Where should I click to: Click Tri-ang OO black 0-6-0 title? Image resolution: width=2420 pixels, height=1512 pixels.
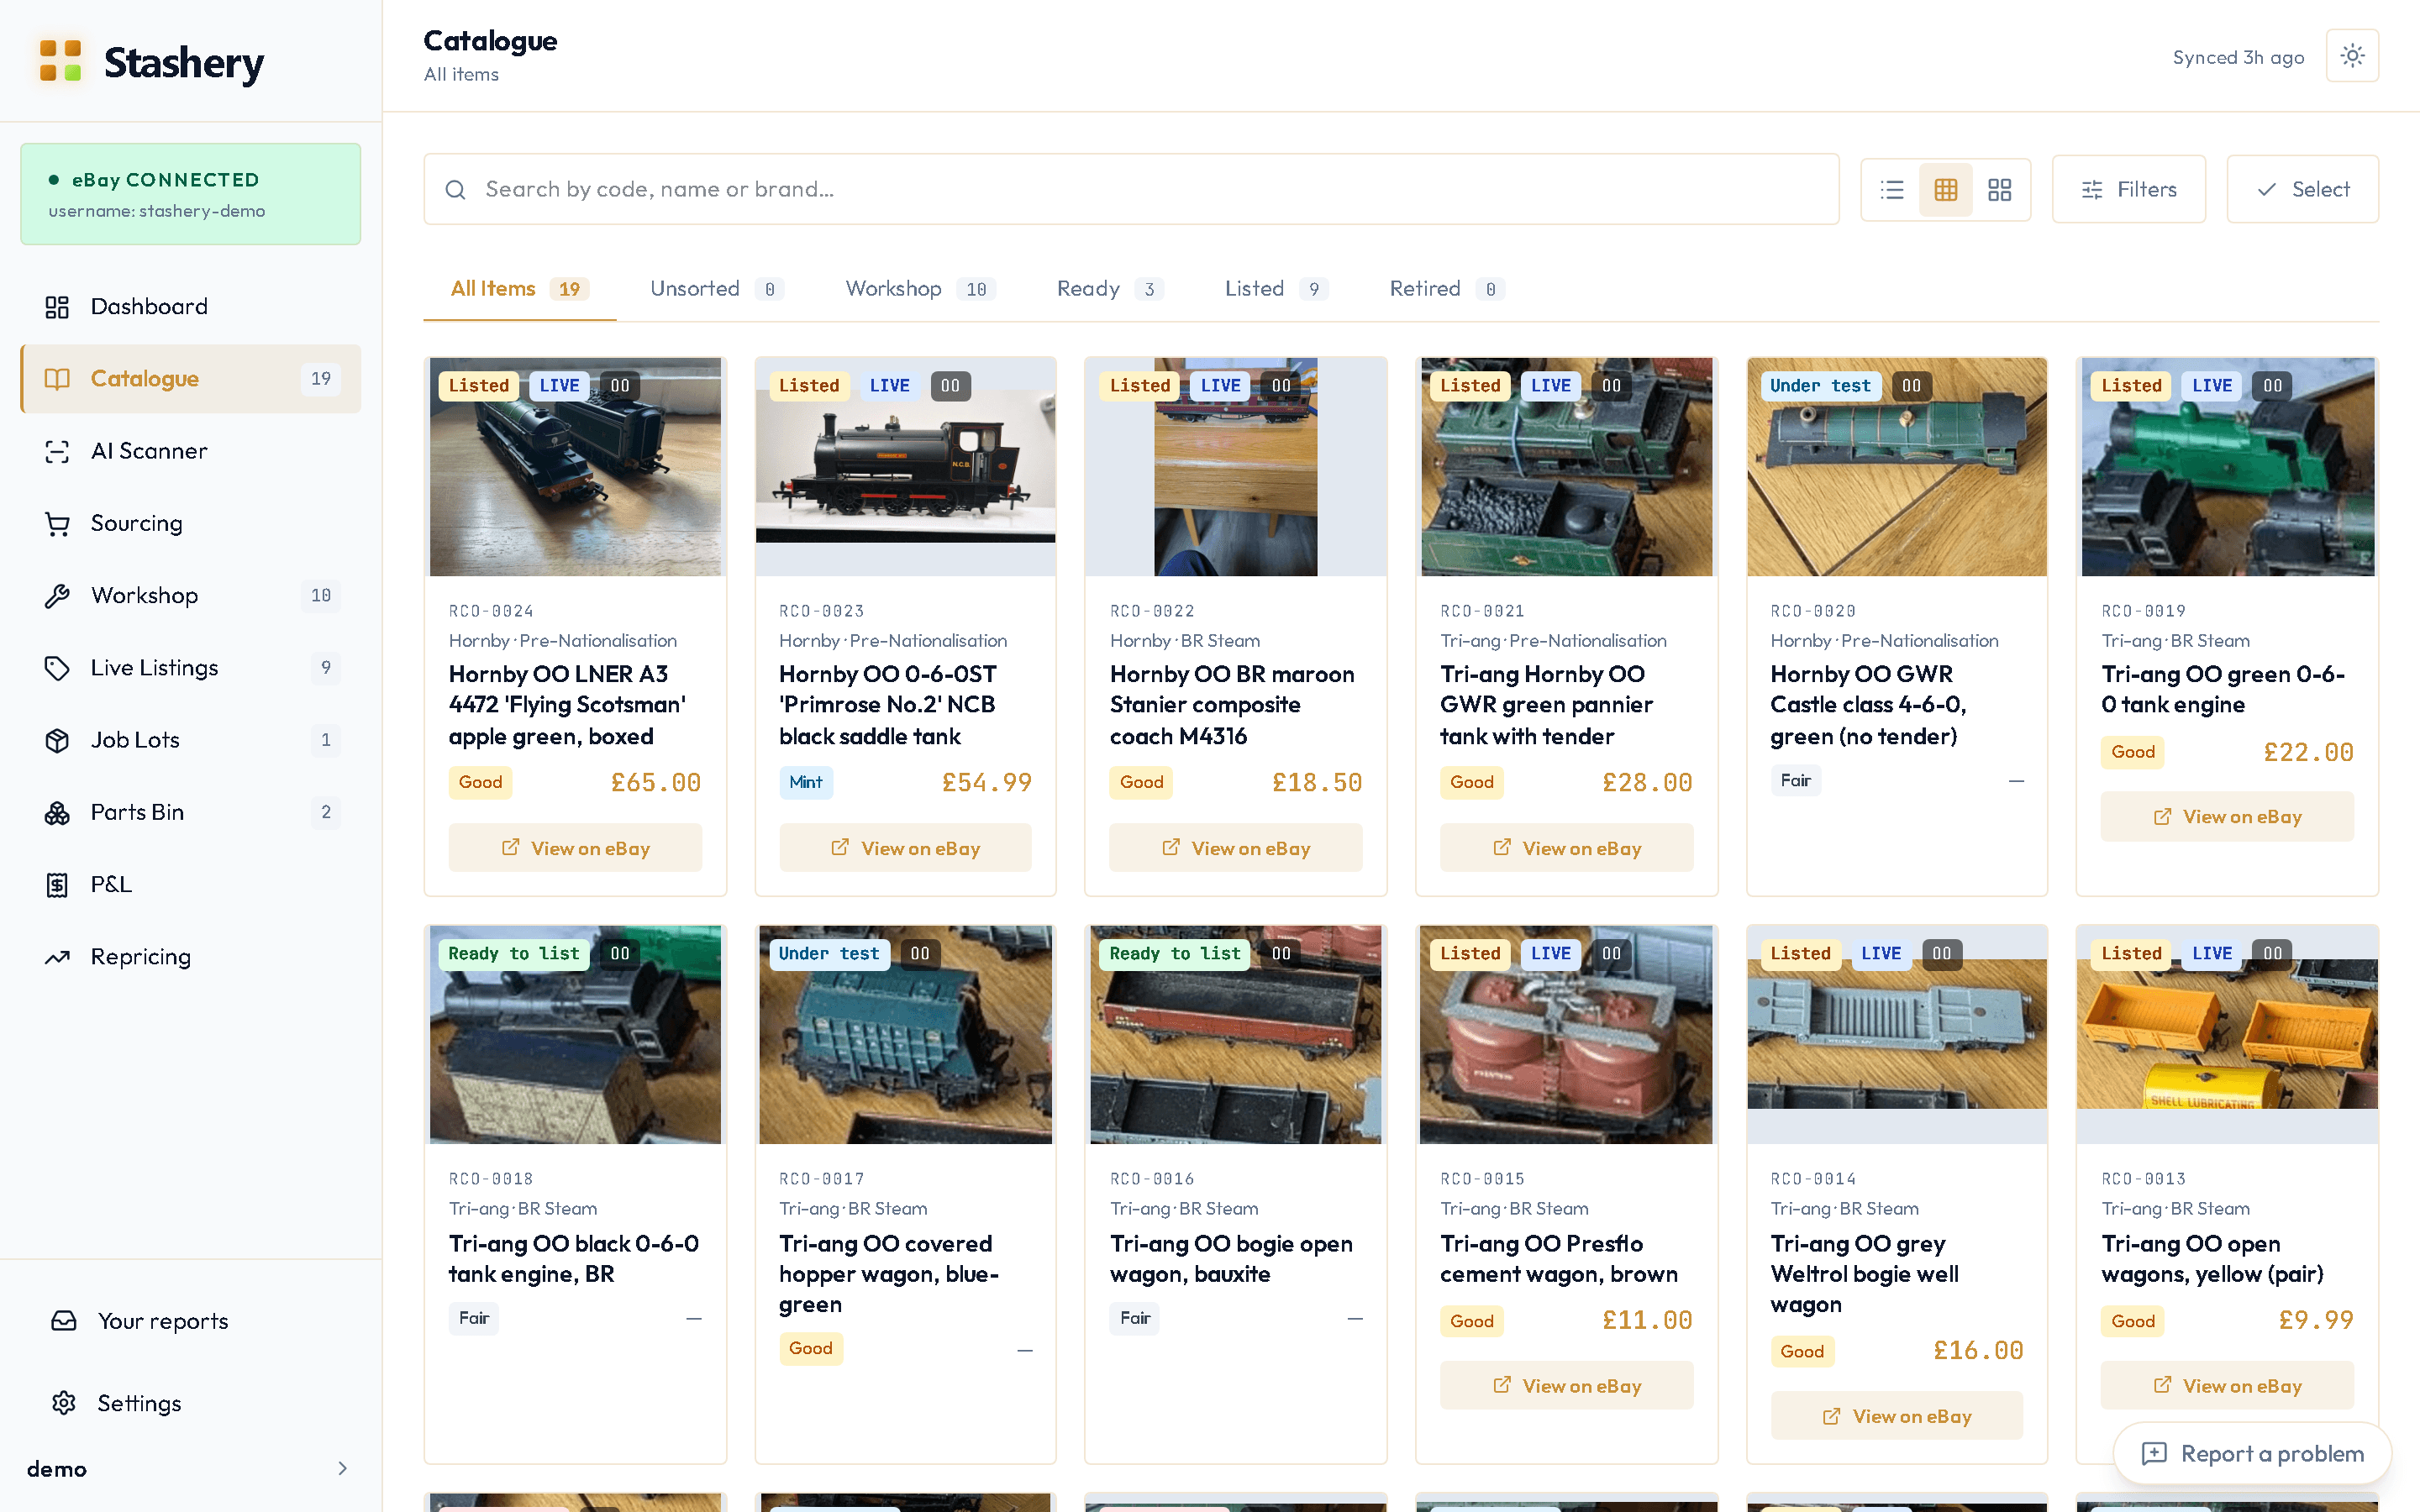574,1259
